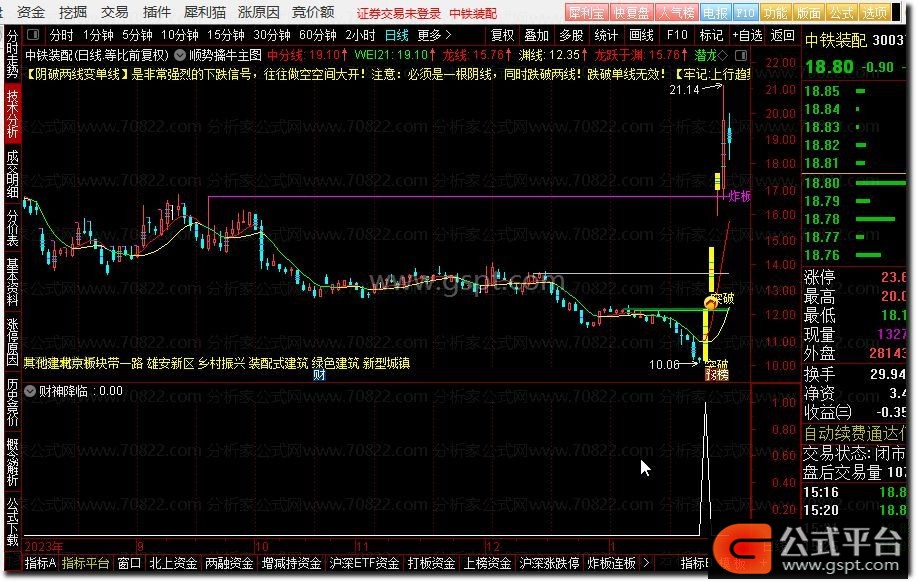The image size is (918, 582).
Task: Activate the 画线 drawing tool
Action: (x=641, y=35)
